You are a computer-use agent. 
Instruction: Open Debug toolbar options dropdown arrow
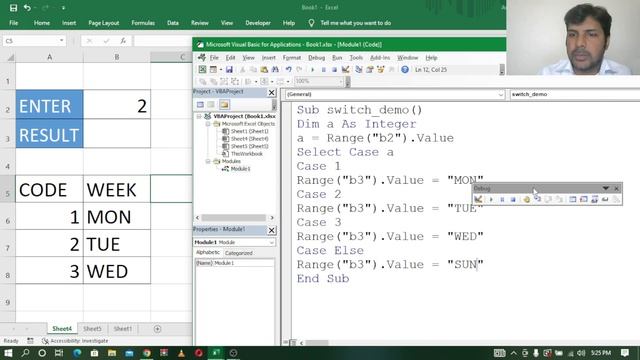(x=606, y=188)
